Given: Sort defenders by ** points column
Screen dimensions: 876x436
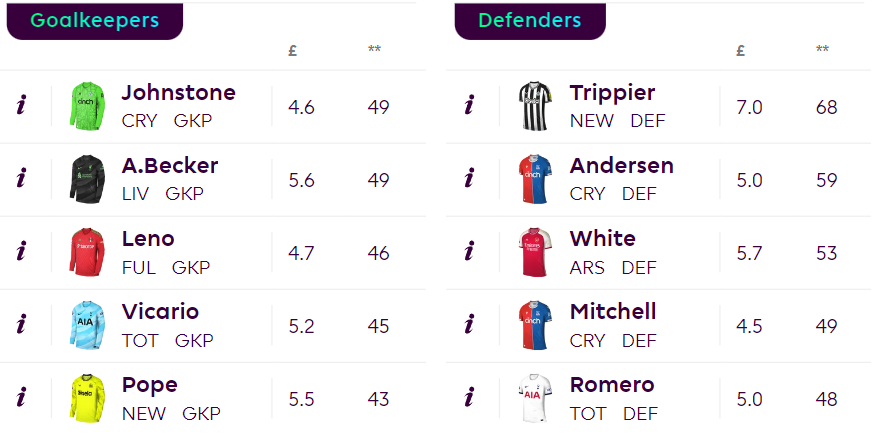Looking at the screenshot, I should [x=822, y=49].
